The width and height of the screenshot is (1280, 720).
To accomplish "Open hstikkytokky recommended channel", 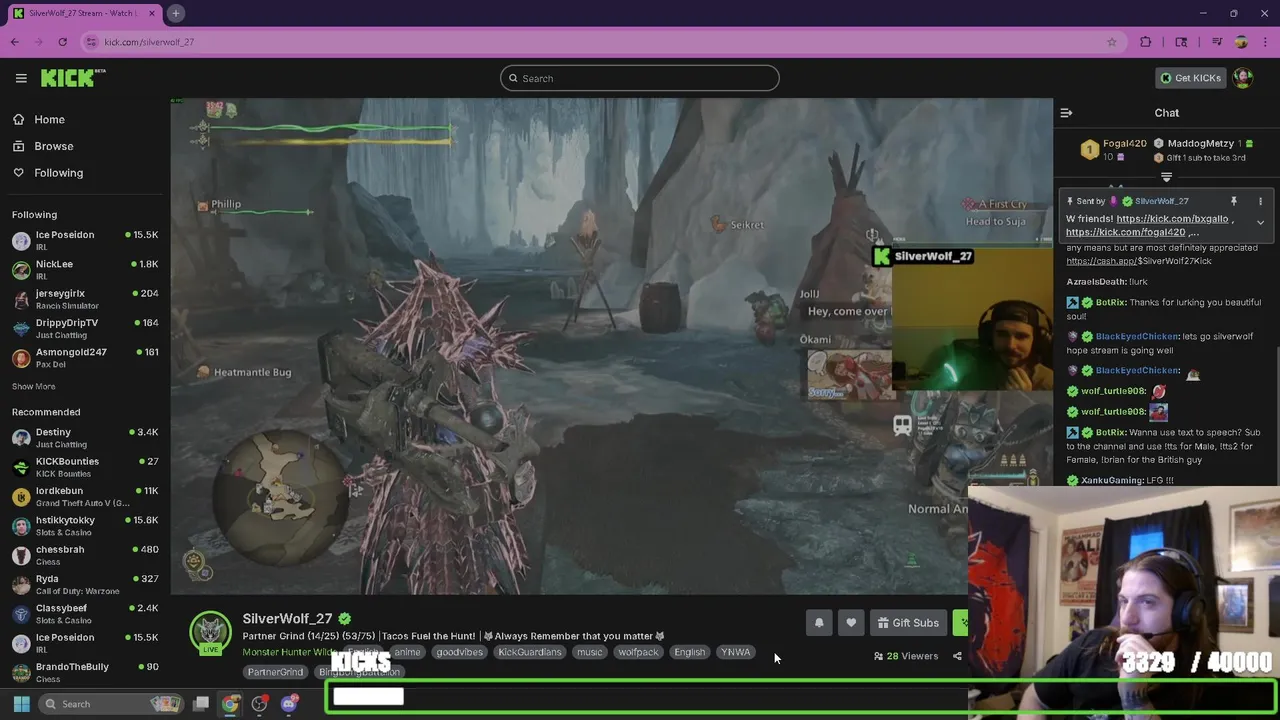I will coord(85,525).
